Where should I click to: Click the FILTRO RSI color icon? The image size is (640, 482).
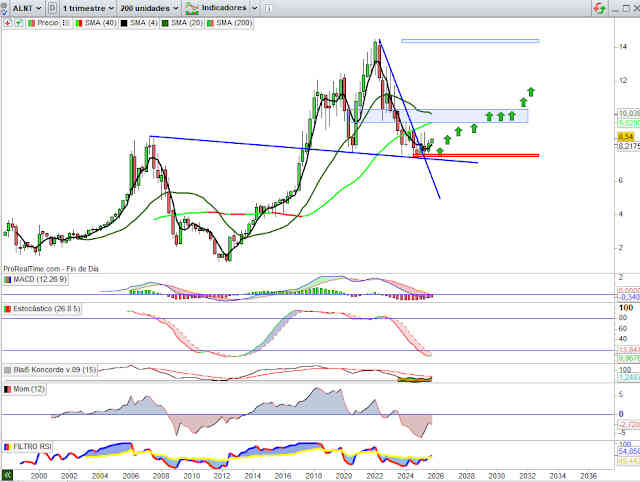7,445
